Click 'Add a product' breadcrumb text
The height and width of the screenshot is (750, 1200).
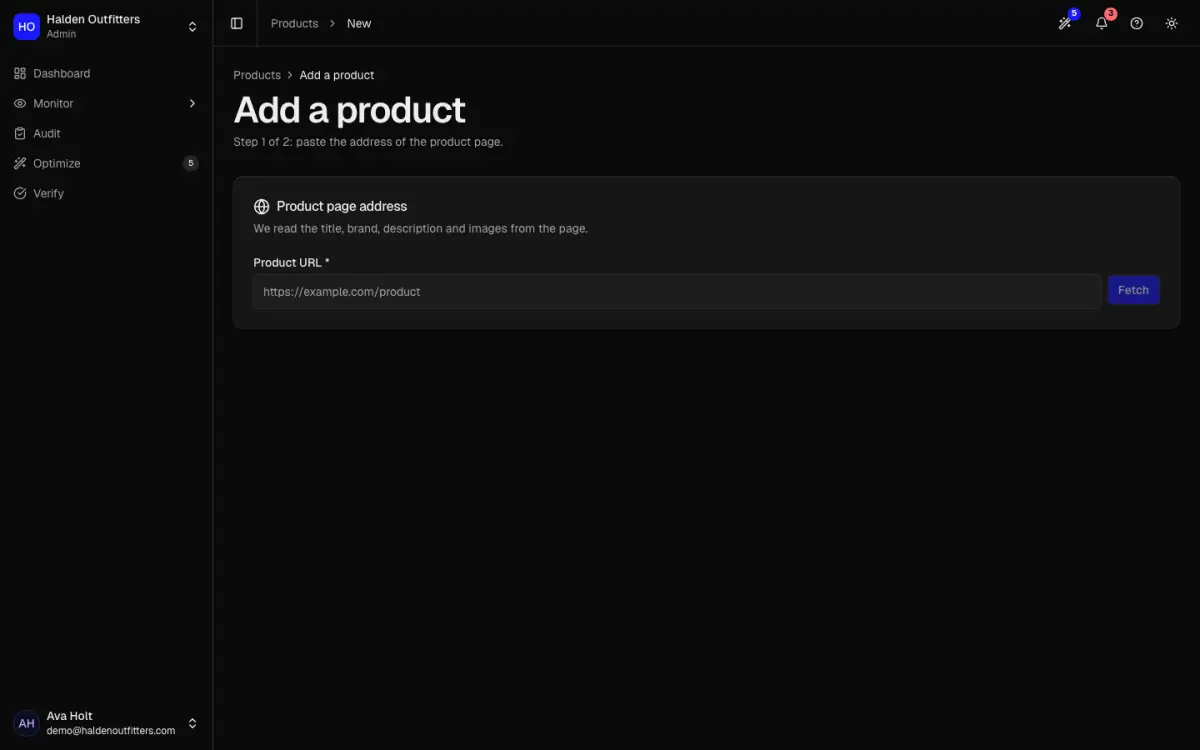tap(337, 75)
